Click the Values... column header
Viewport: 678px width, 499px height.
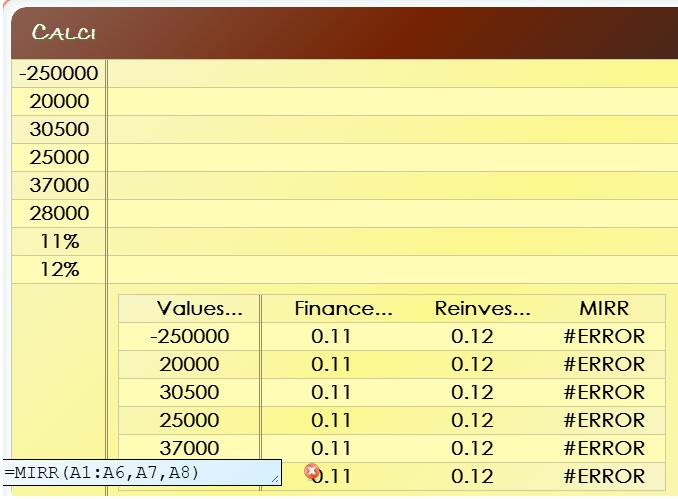tap(190, 309)
